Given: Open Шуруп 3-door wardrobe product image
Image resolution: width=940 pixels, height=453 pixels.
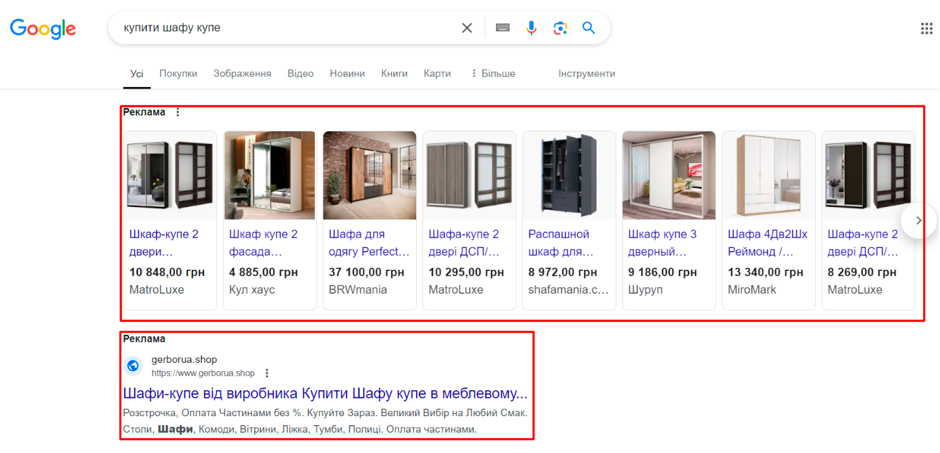Looking at the screenshot, I should [x=668, y=175].
